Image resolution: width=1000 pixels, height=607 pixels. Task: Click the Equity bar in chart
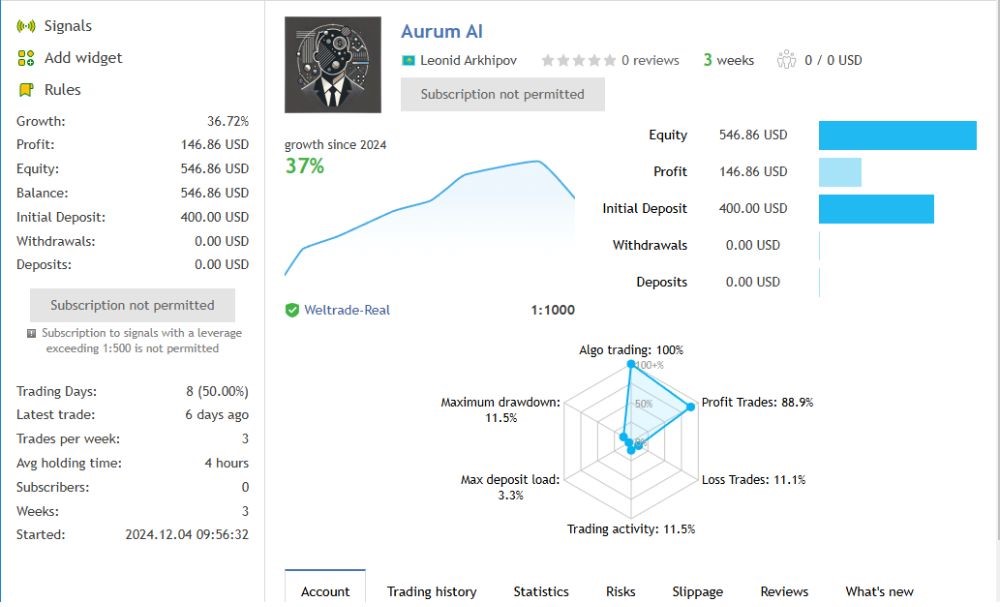(897, 135)
